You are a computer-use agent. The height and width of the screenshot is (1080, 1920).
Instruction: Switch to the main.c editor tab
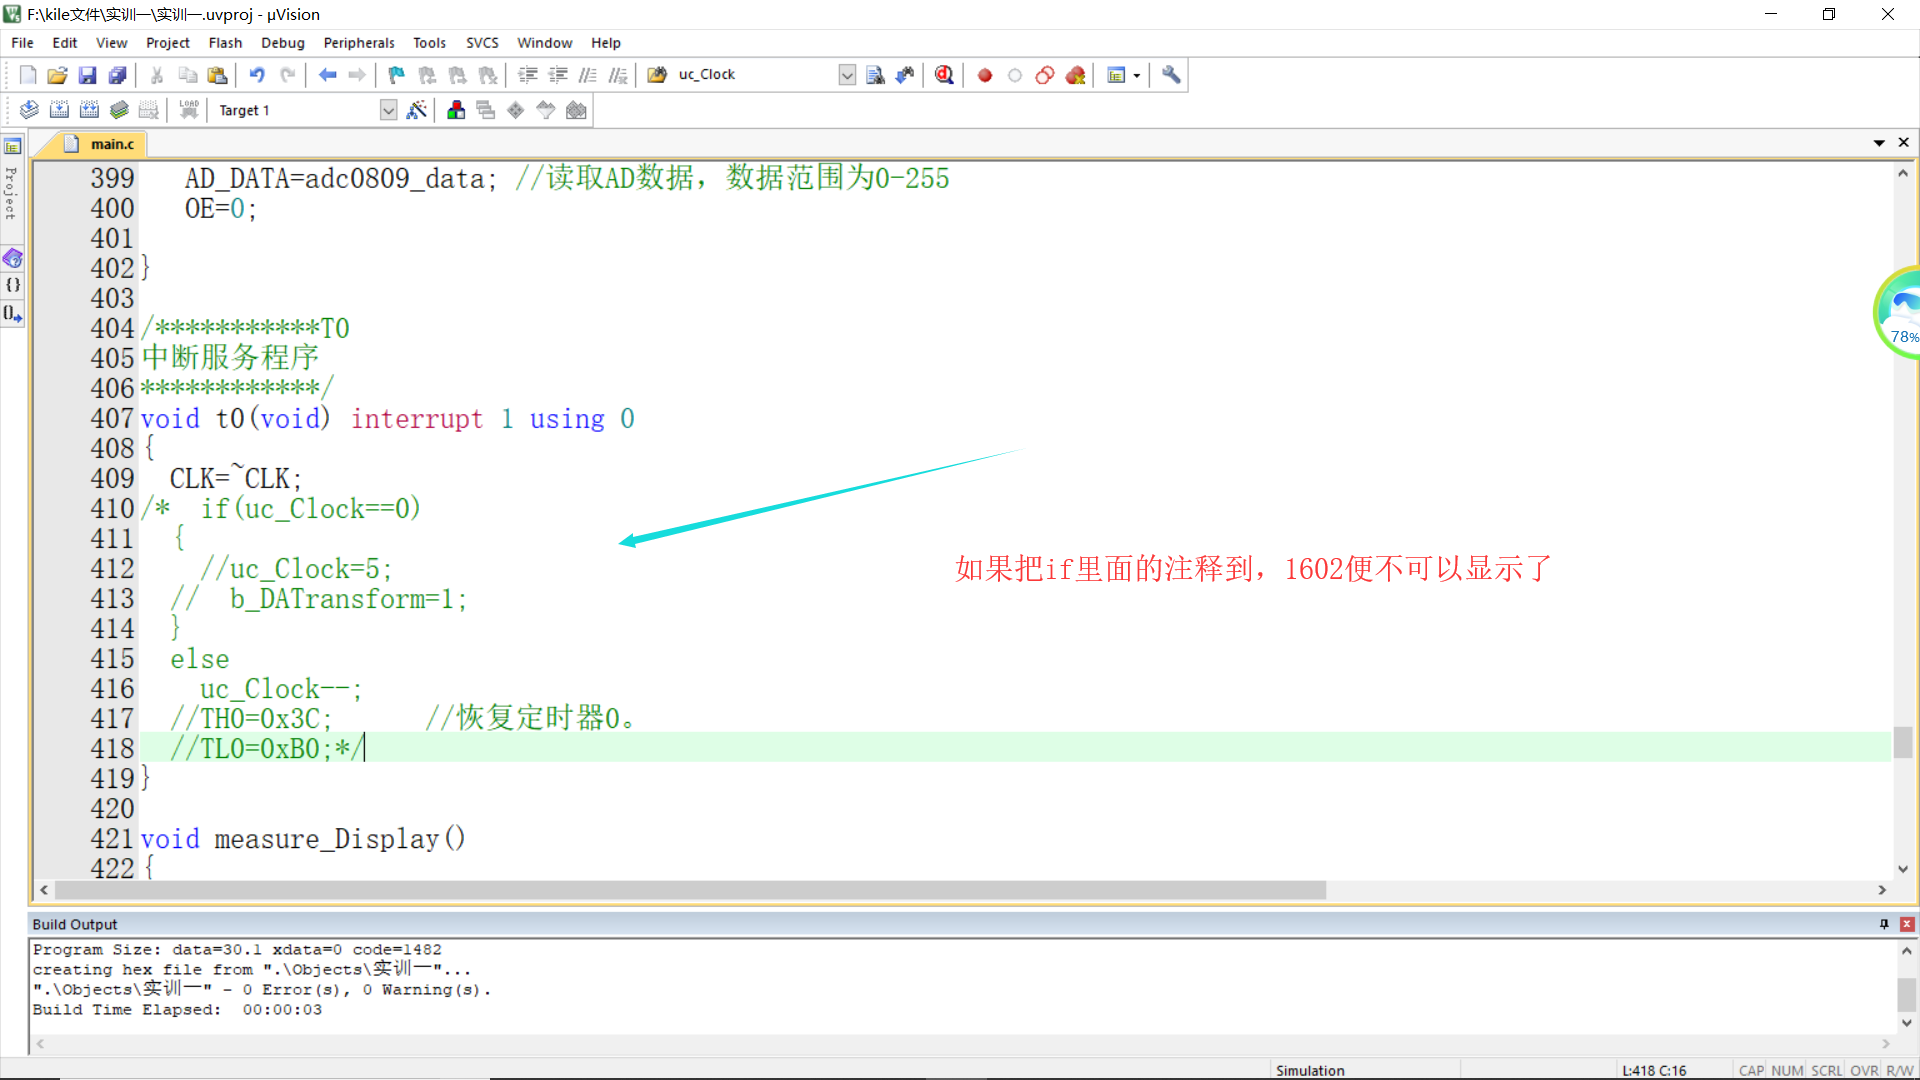click(x=98, y=144)
